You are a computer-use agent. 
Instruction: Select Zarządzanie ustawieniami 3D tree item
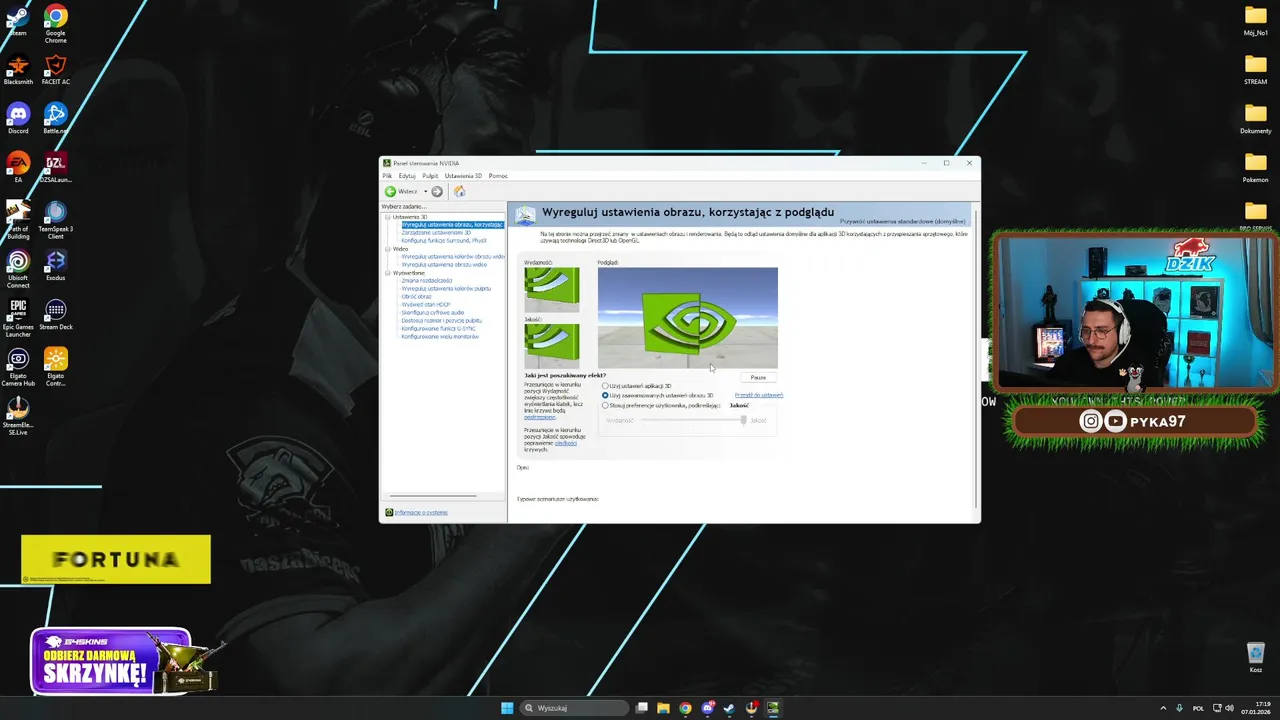point(435,233)
